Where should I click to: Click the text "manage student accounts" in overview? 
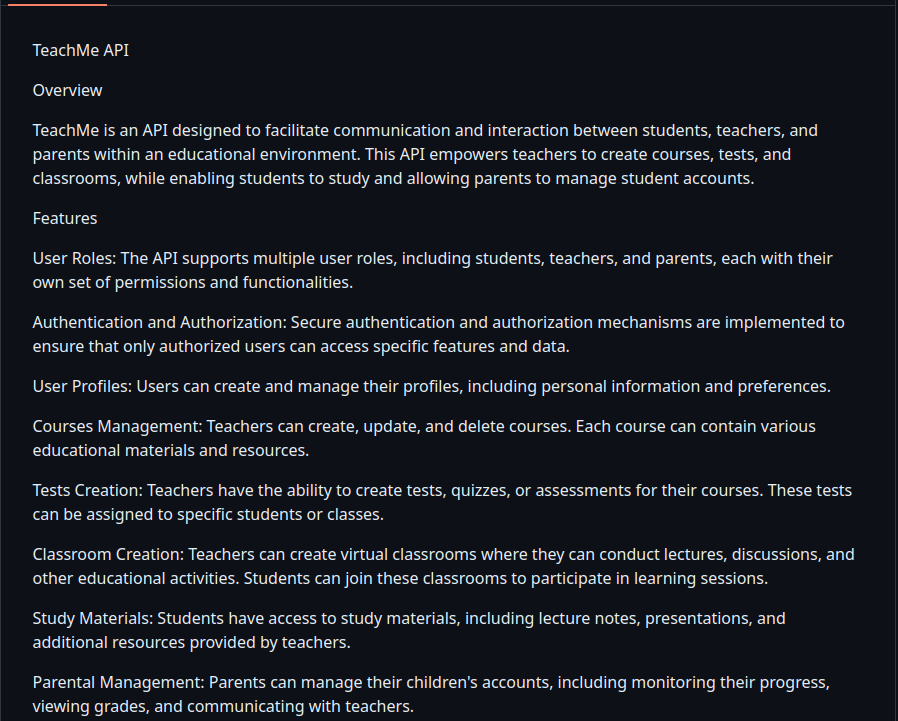[x=660, y=178]
